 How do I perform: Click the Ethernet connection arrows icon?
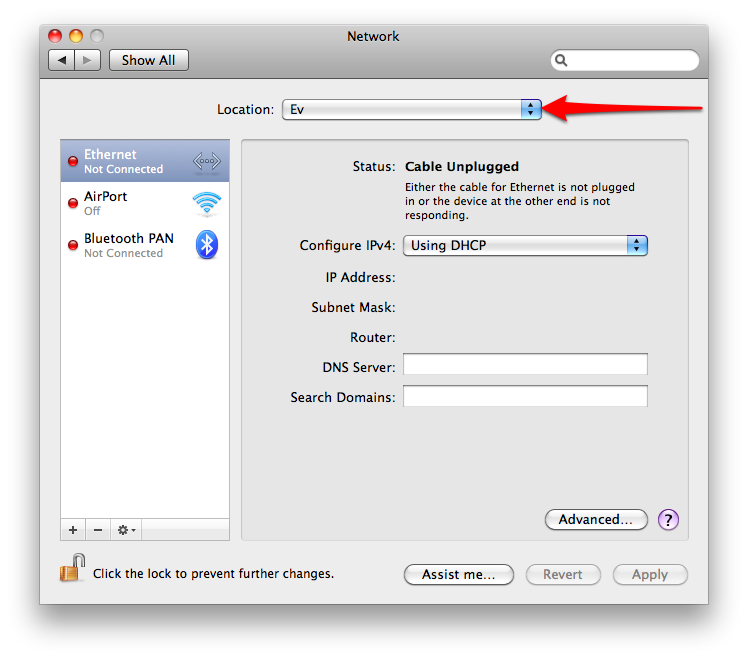207,162
